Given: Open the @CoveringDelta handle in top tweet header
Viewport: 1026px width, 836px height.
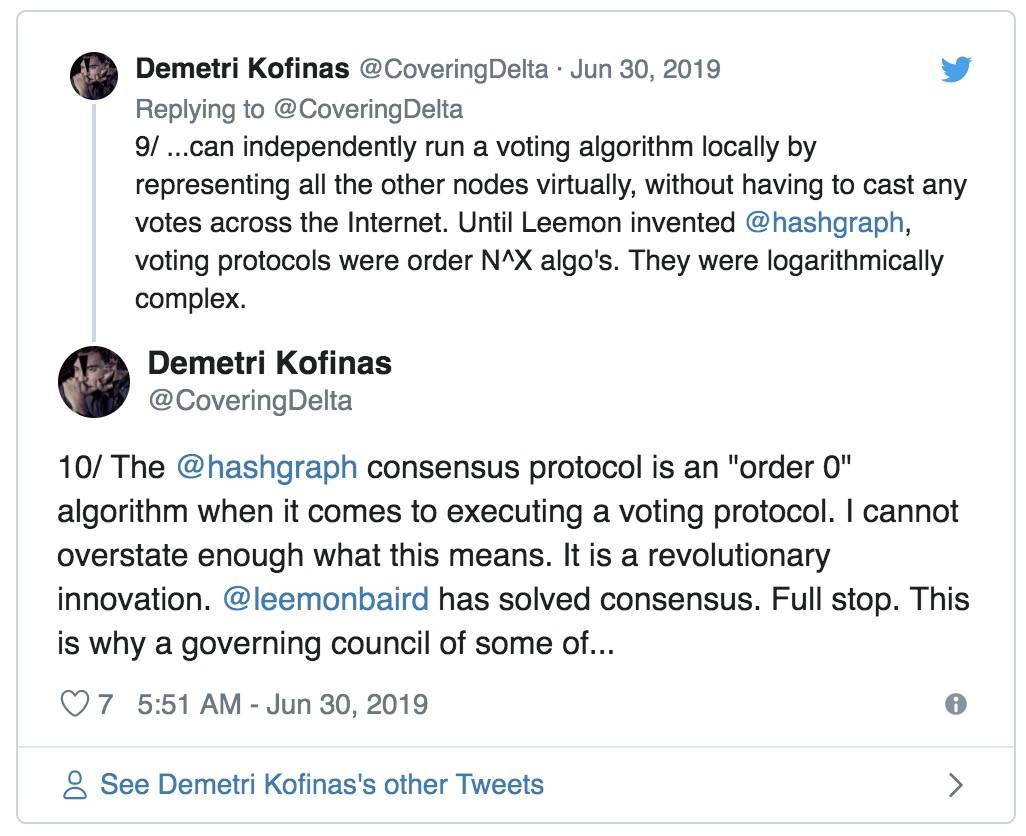Looking at the screenshot, I should [x=453, y=69].
